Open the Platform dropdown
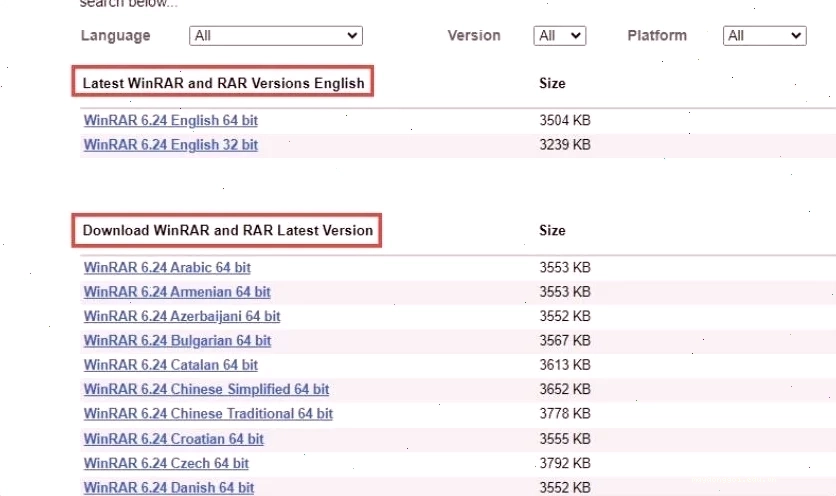This screenshot has width=836, height=496. click(765, 36)
